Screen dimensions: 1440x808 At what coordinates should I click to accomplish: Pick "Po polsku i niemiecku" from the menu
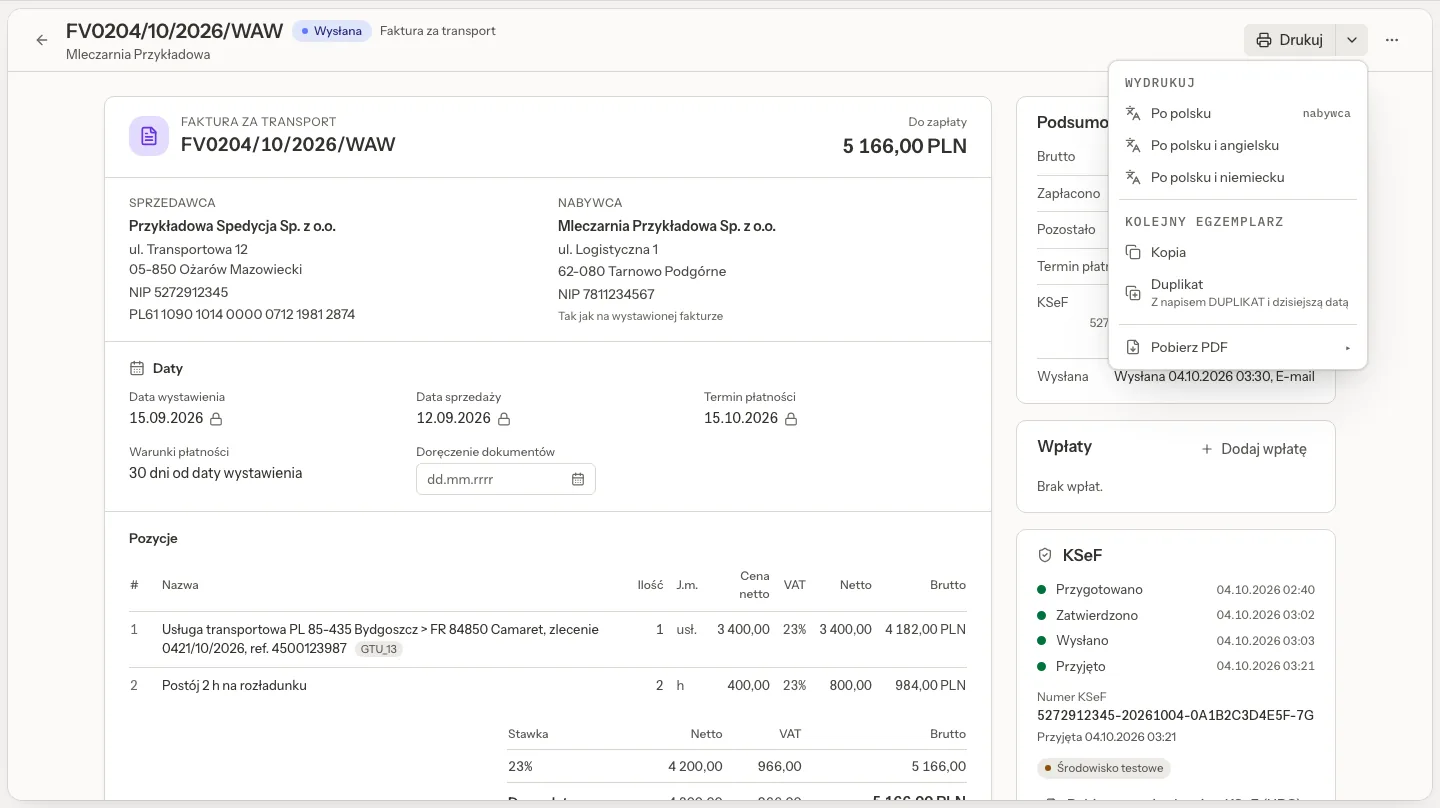coord(1238,177)
